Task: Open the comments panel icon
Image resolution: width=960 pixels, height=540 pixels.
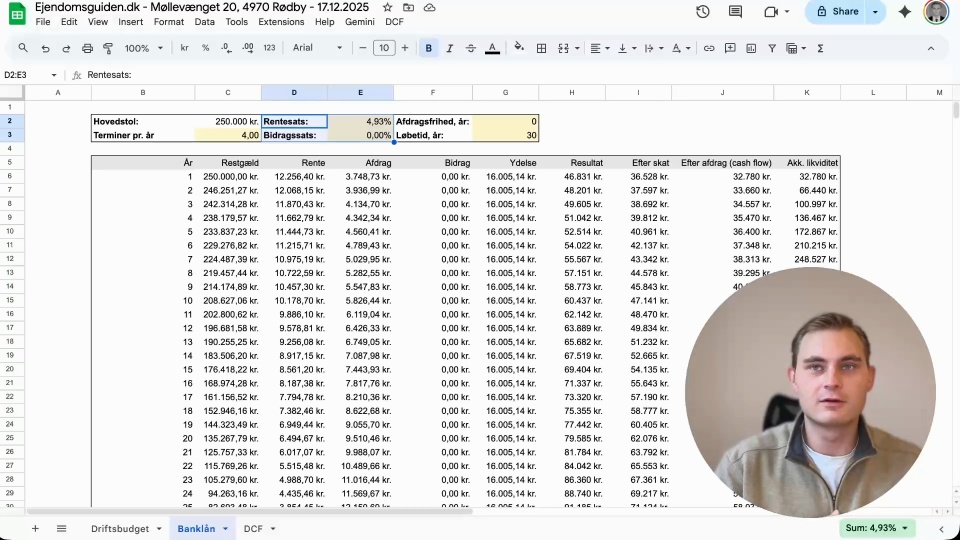Action: (736, 12)
